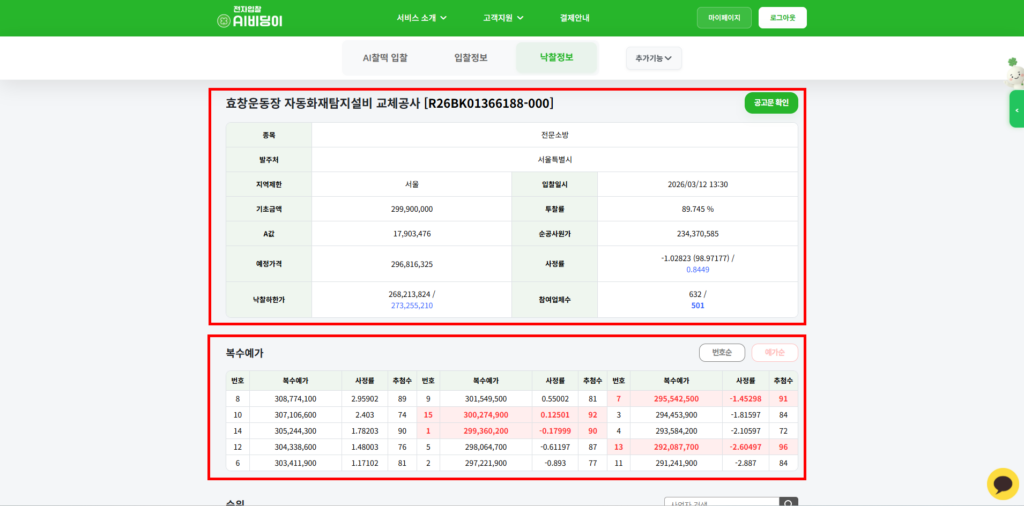Sort 복수예가 by 예가순

pyautogui.click(x=774, y=352)
